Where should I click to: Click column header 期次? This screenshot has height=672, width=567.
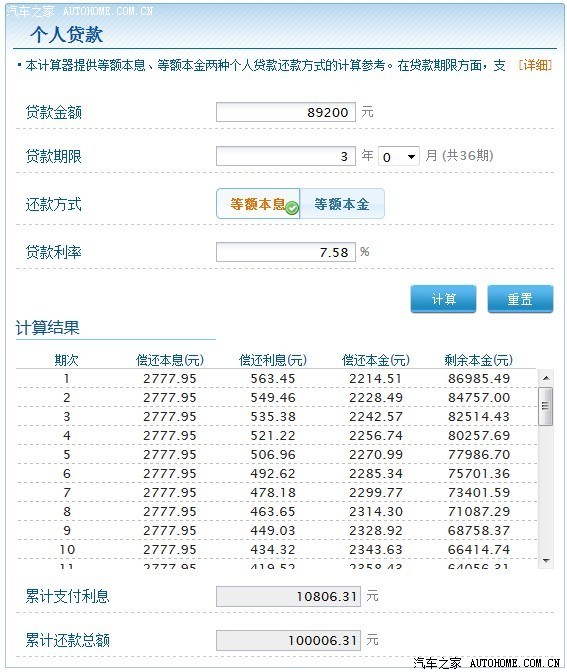[66, 360]
